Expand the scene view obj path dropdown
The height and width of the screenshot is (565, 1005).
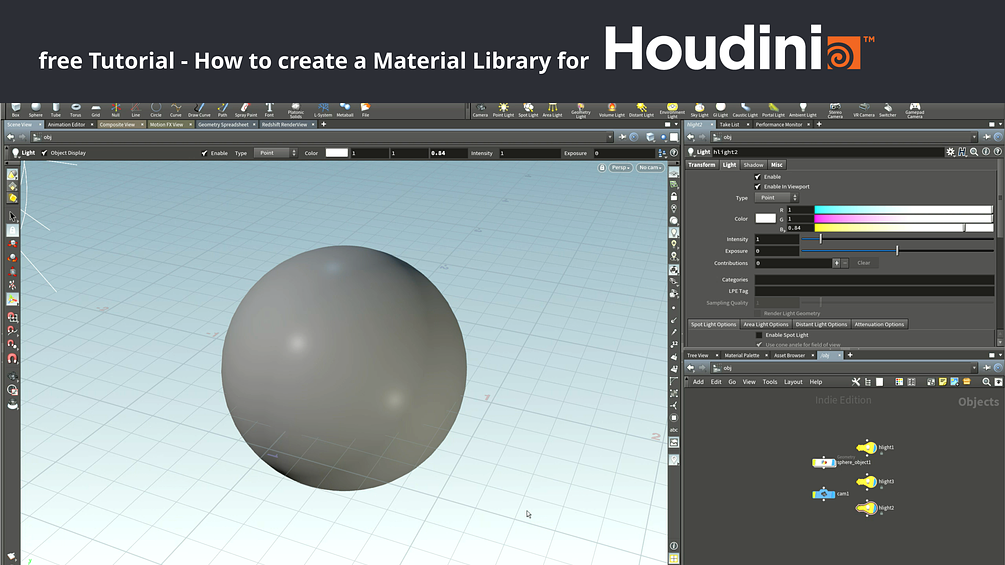[610, 137]
